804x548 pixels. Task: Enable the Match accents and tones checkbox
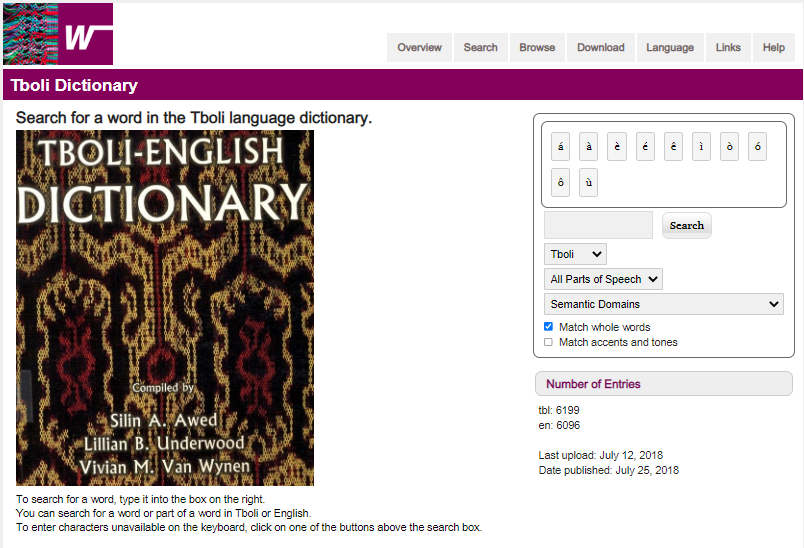[548, 342]
